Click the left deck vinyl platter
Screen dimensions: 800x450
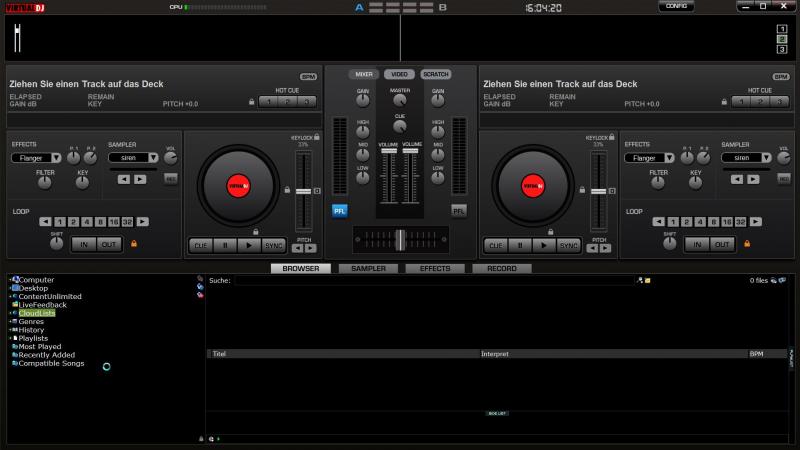(237, 184)
